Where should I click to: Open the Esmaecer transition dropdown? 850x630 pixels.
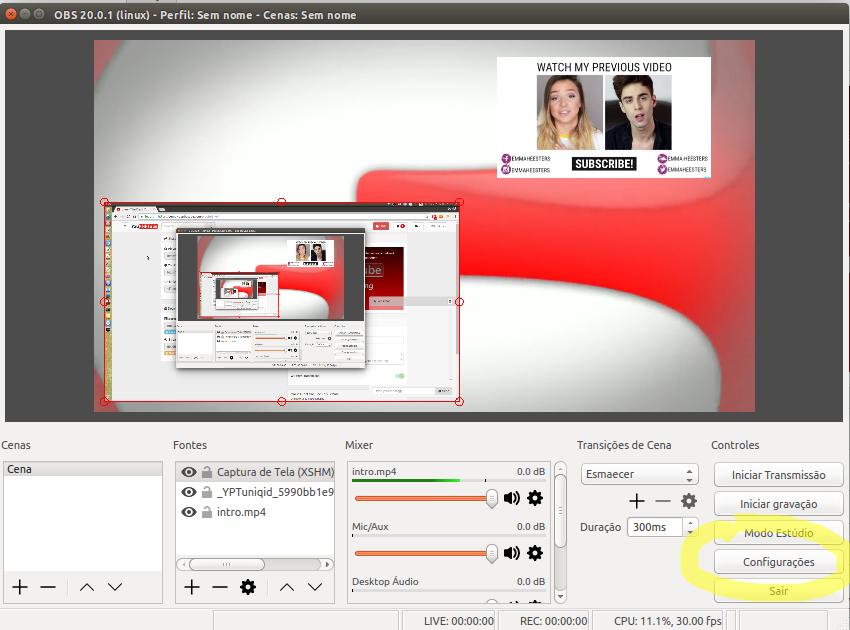pyautogui.click(x=639, y=474)
